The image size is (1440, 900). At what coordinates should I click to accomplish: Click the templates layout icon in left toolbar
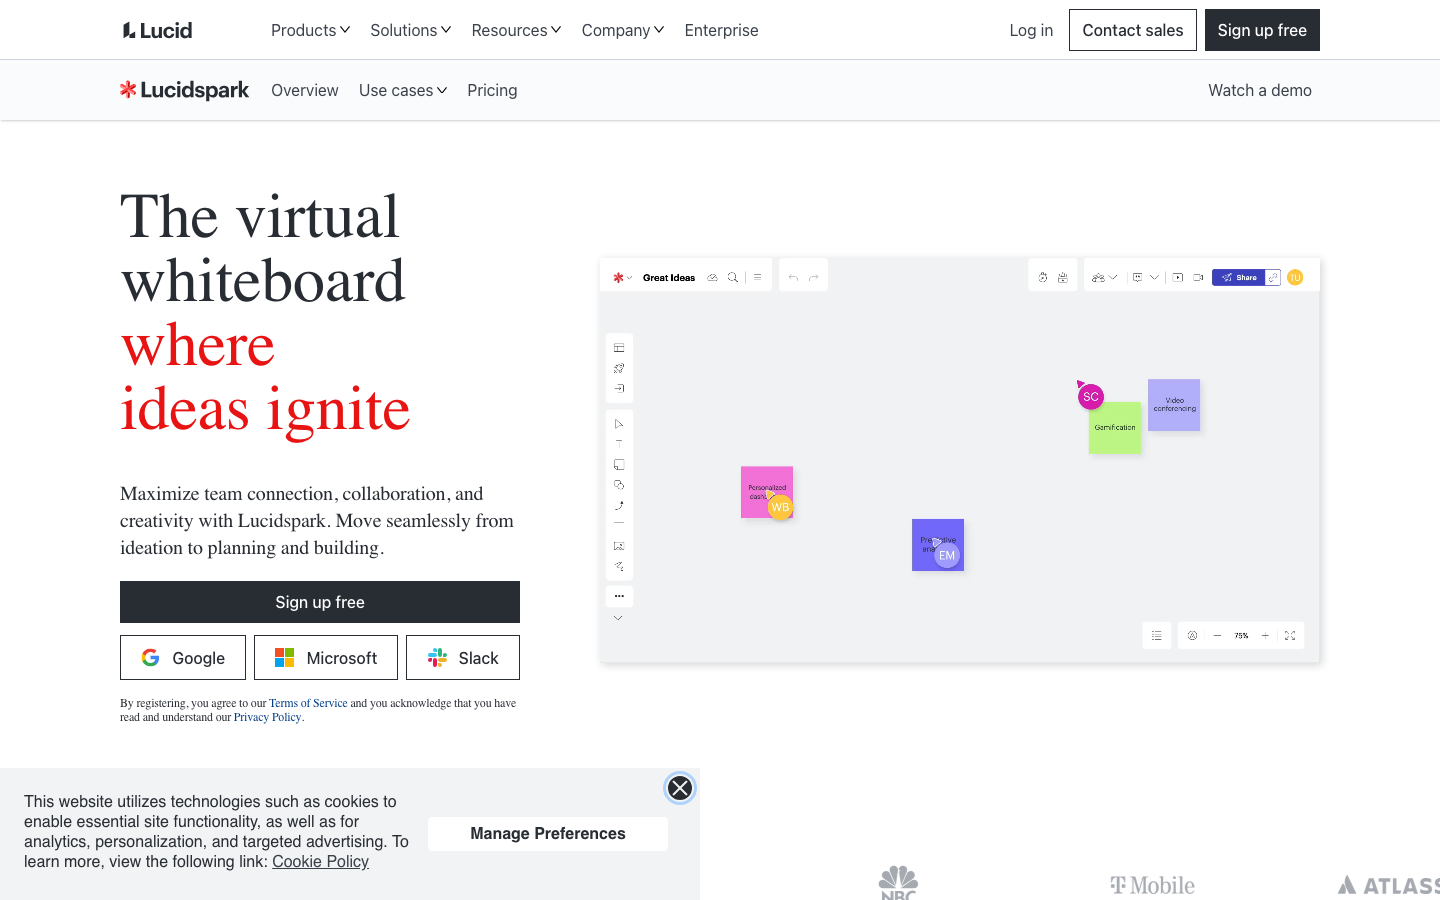click(x=619, y=348)
